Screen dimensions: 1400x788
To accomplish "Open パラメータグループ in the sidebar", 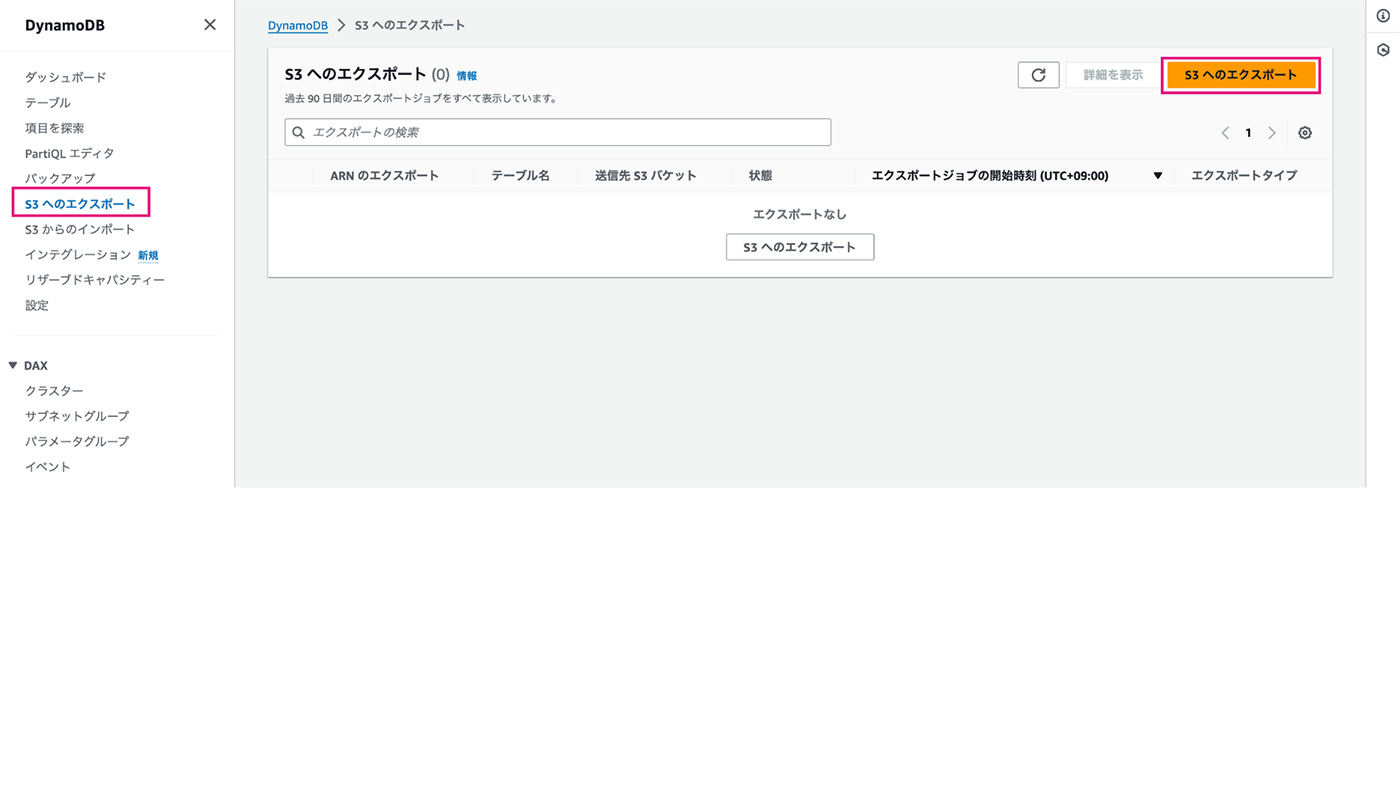I will point(77,441).
